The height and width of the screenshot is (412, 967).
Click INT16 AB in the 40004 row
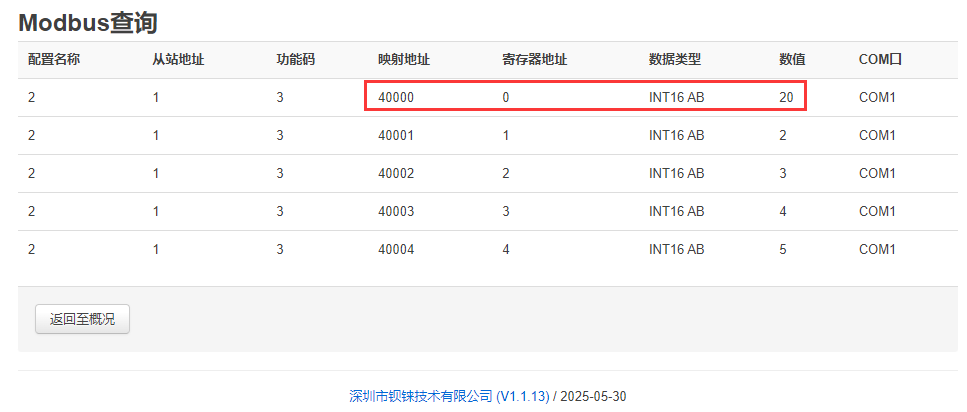(x=677, y=250)
